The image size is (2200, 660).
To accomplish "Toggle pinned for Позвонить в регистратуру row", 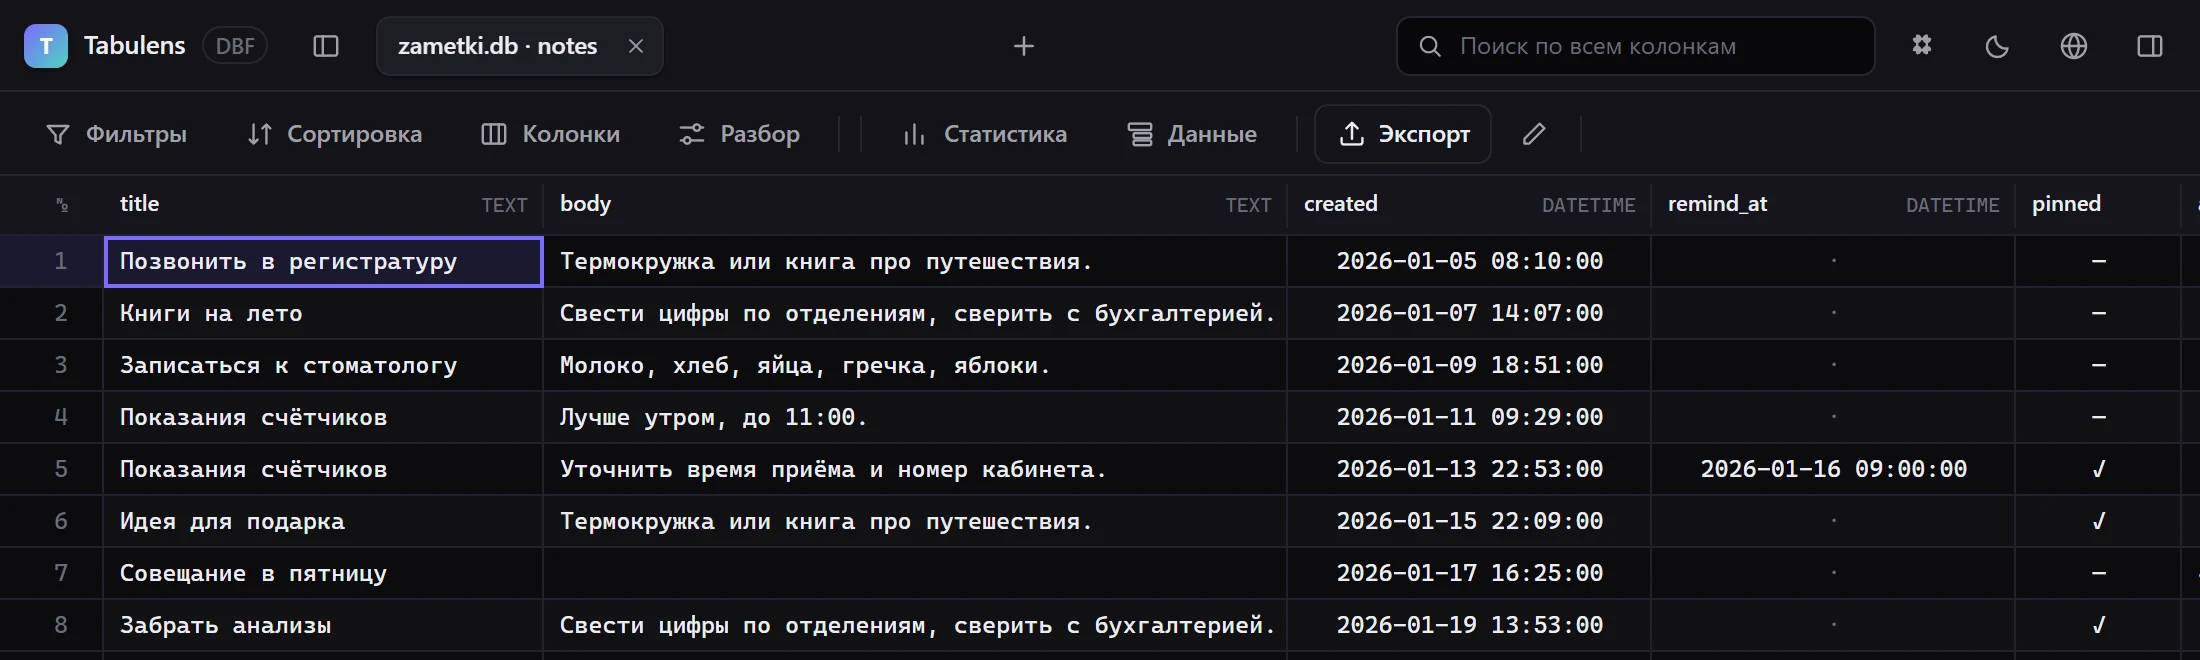I will pos(2098,261).
